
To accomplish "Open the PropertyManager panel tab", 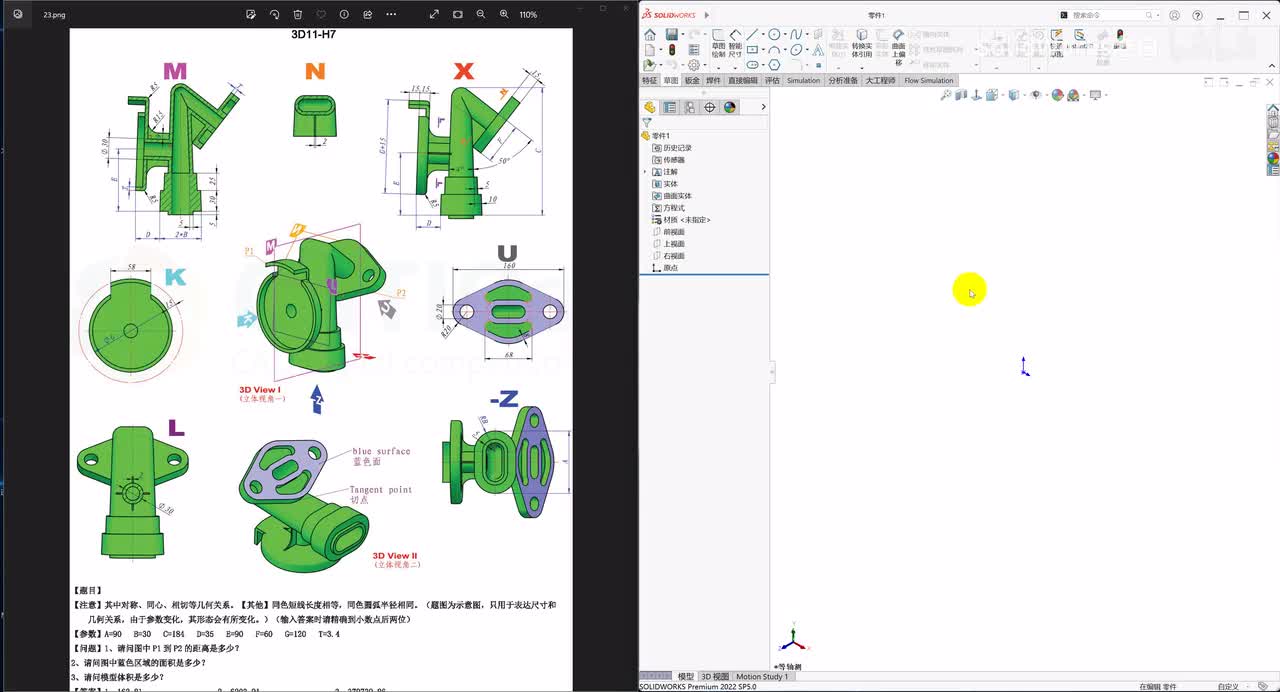I will coord(670,107).
